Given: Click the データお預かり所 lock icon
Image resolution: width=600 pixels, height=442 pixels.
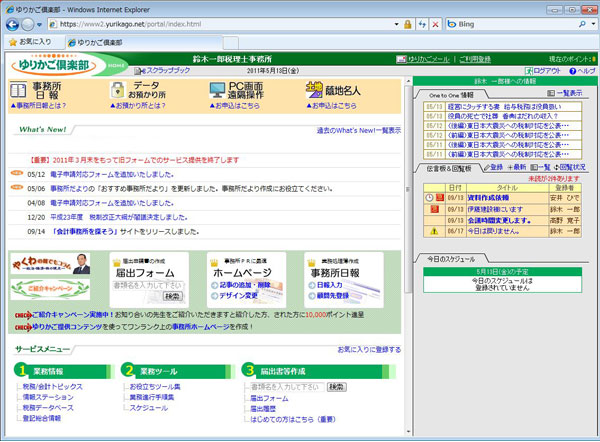Looking at the screenshot, I should tap(117, 90).
